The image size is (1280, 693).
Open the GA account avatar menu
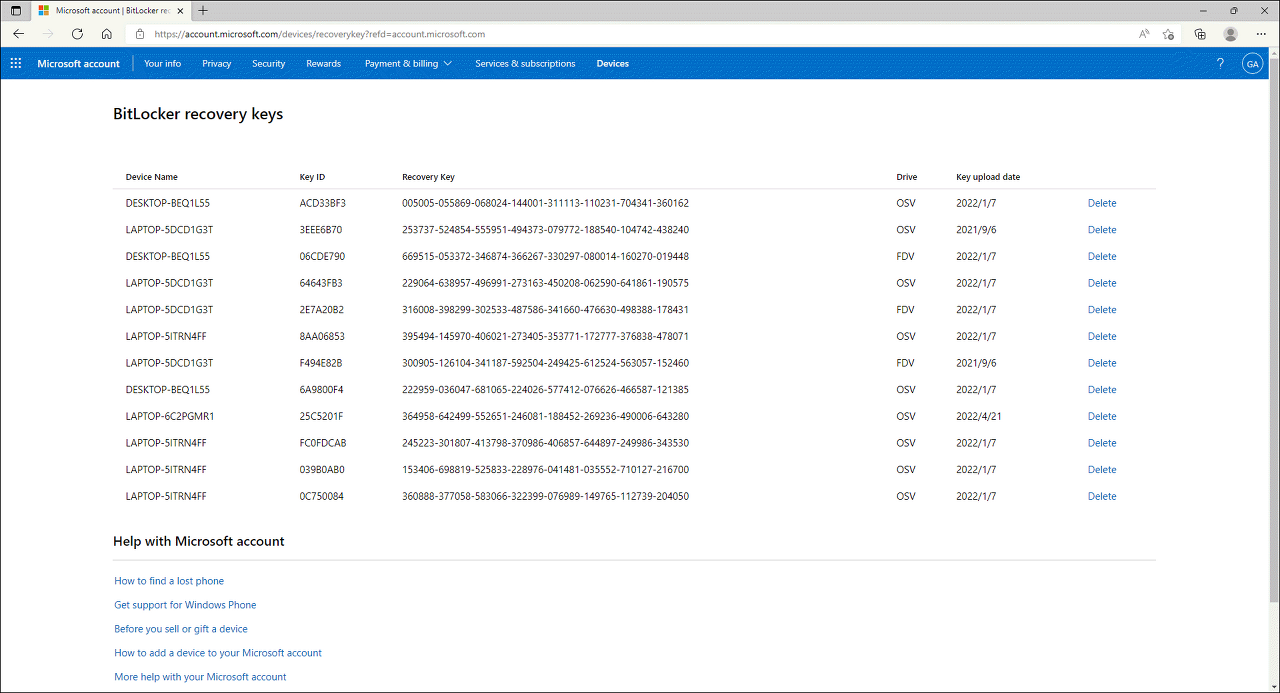pos(1252,63)
